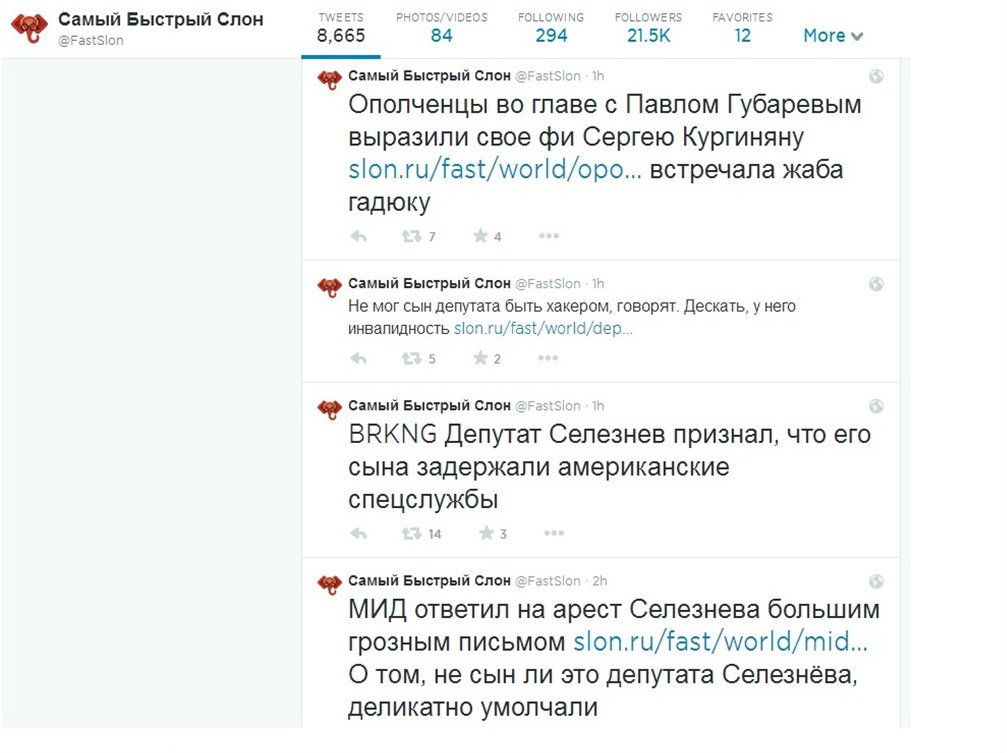The width and height of the screenshot is (1007, 753).
Task: Open more options on the Губаревым tweet
Action: pyautogui.click(x=549, y=237)
